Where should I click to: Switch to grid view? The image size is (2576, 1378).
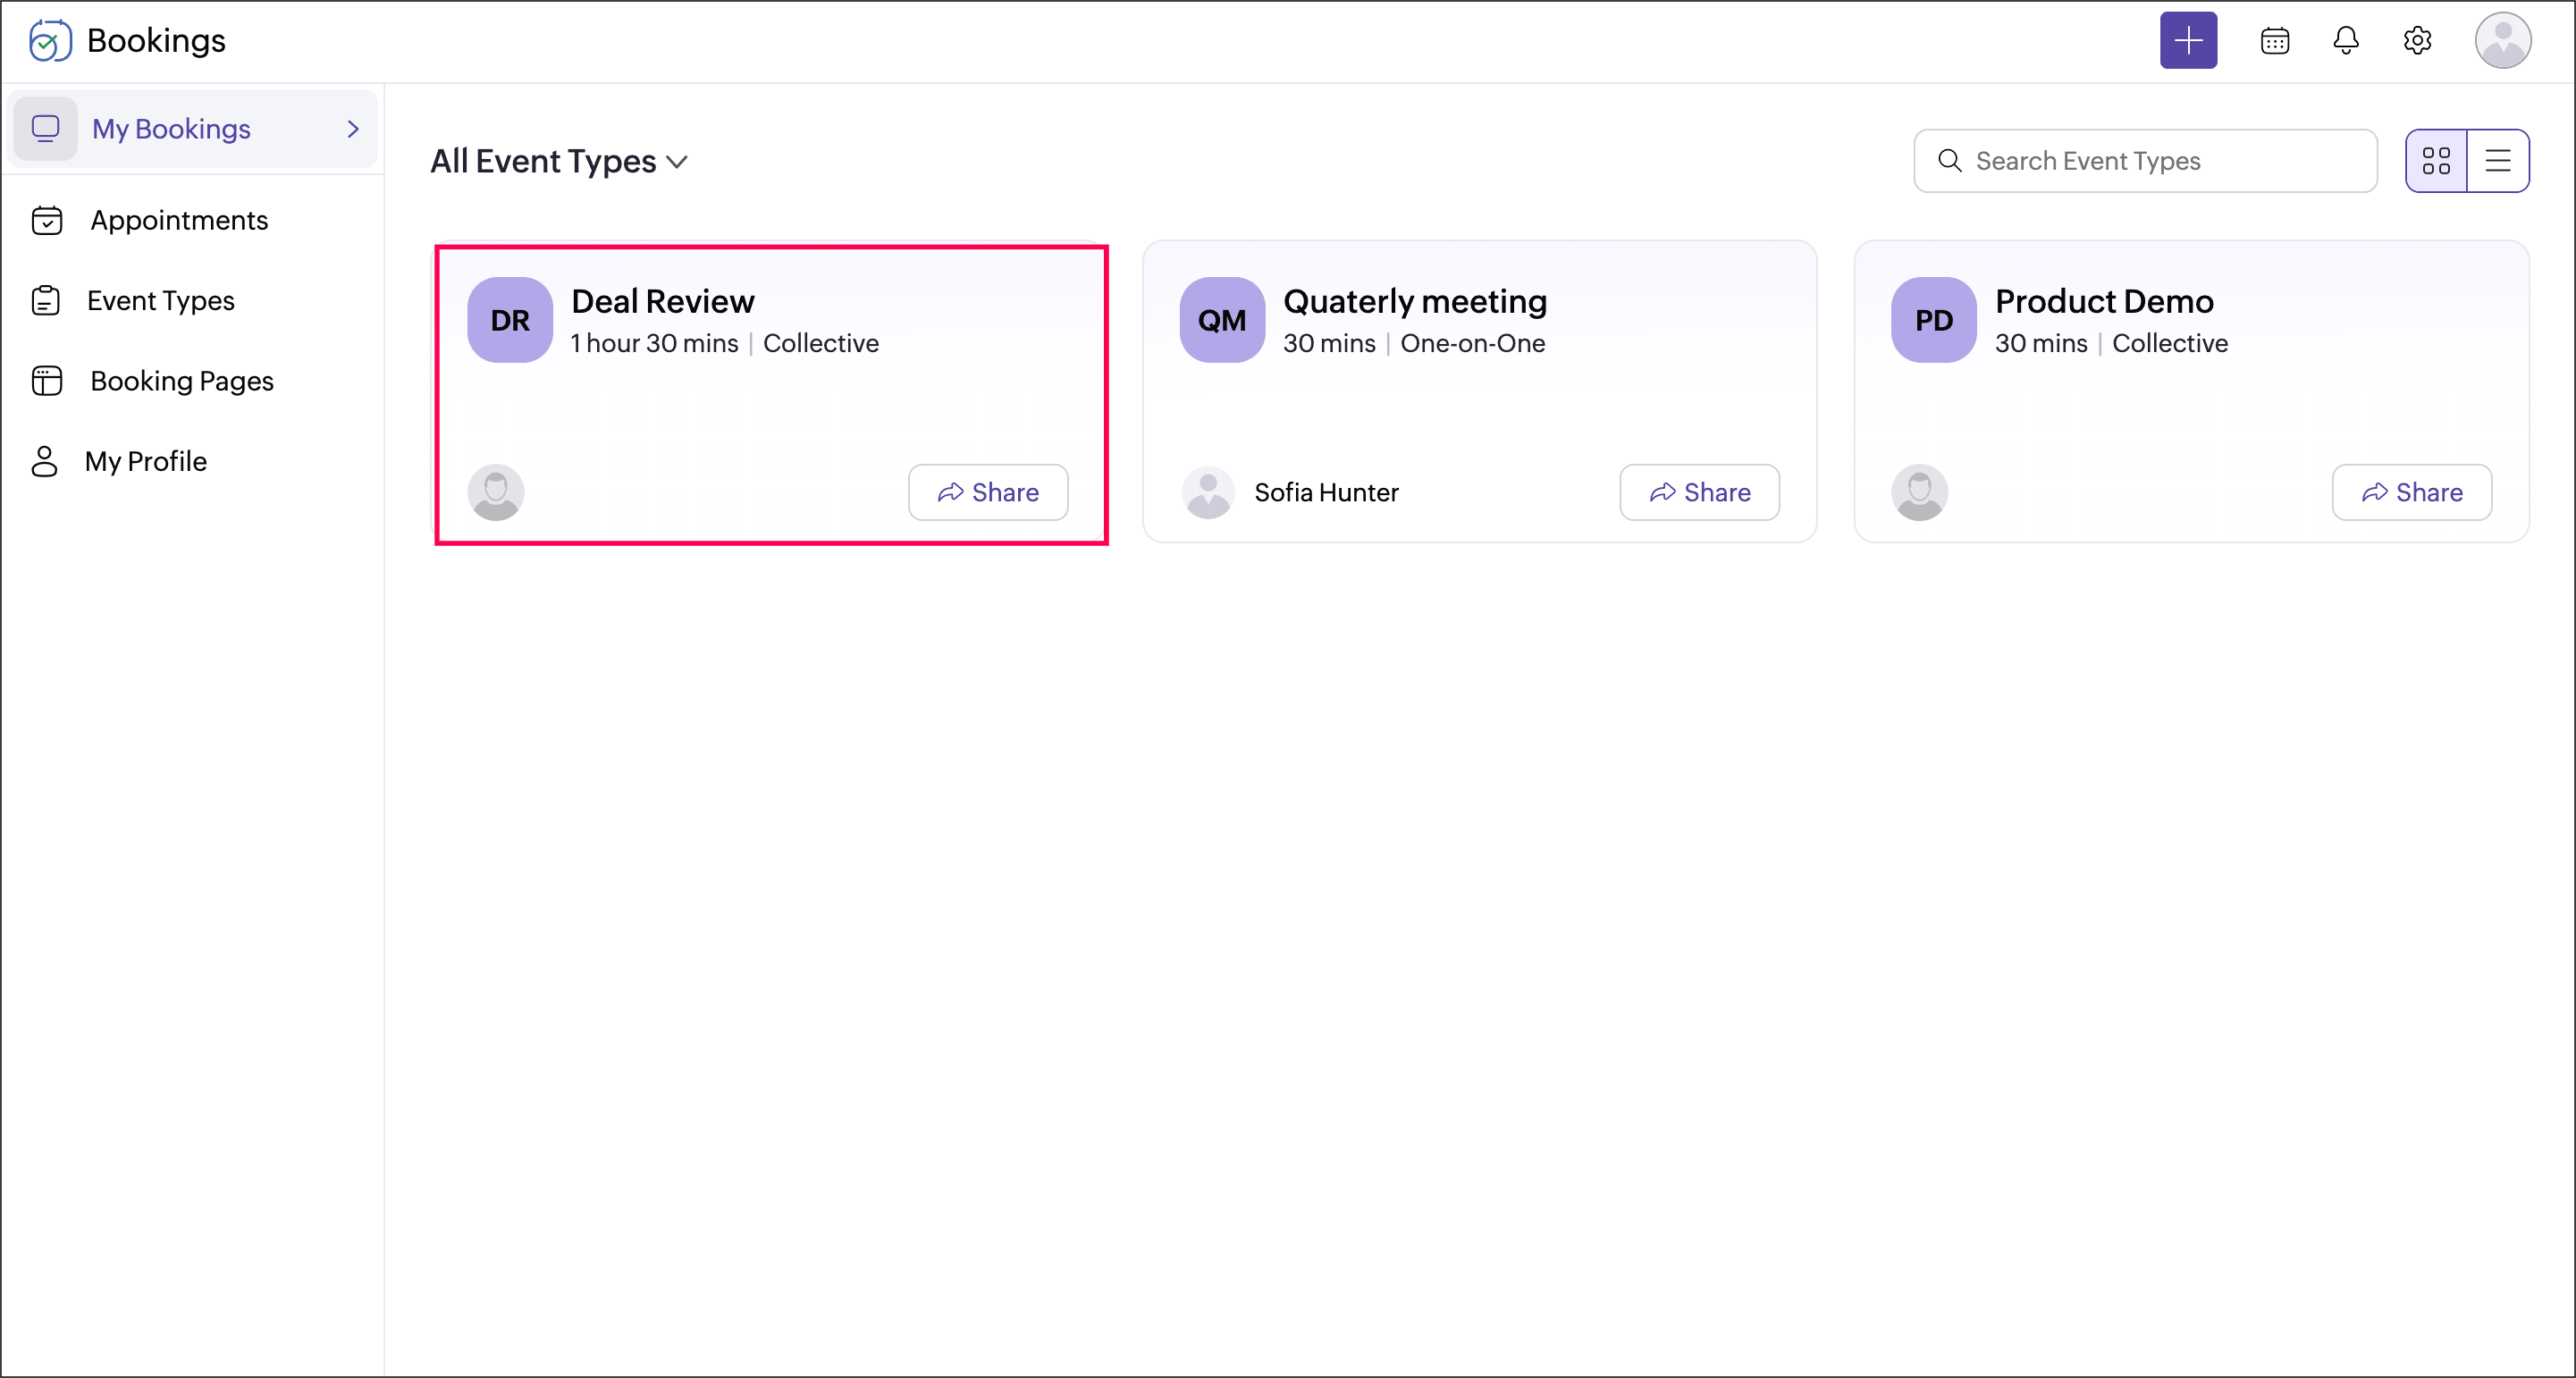click(x=2436, y=161)
